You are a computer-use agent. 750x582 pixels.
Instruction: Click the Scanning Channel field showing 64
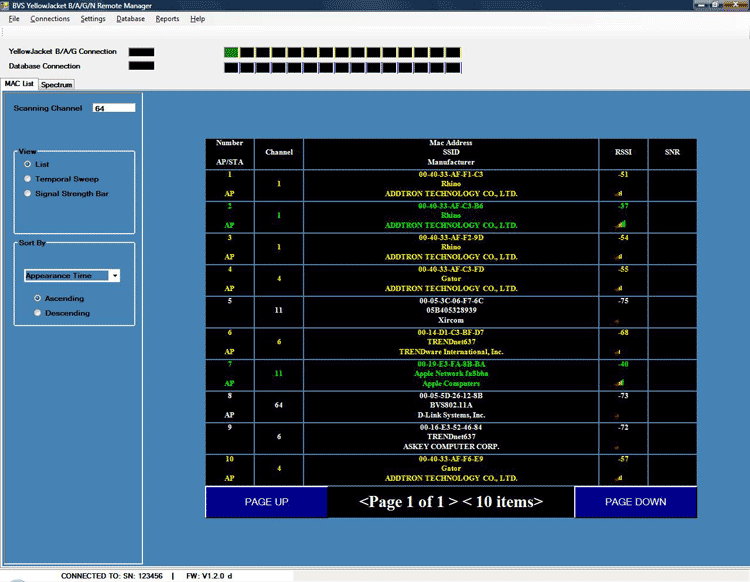pyautogui.click(x=114, y=108)
